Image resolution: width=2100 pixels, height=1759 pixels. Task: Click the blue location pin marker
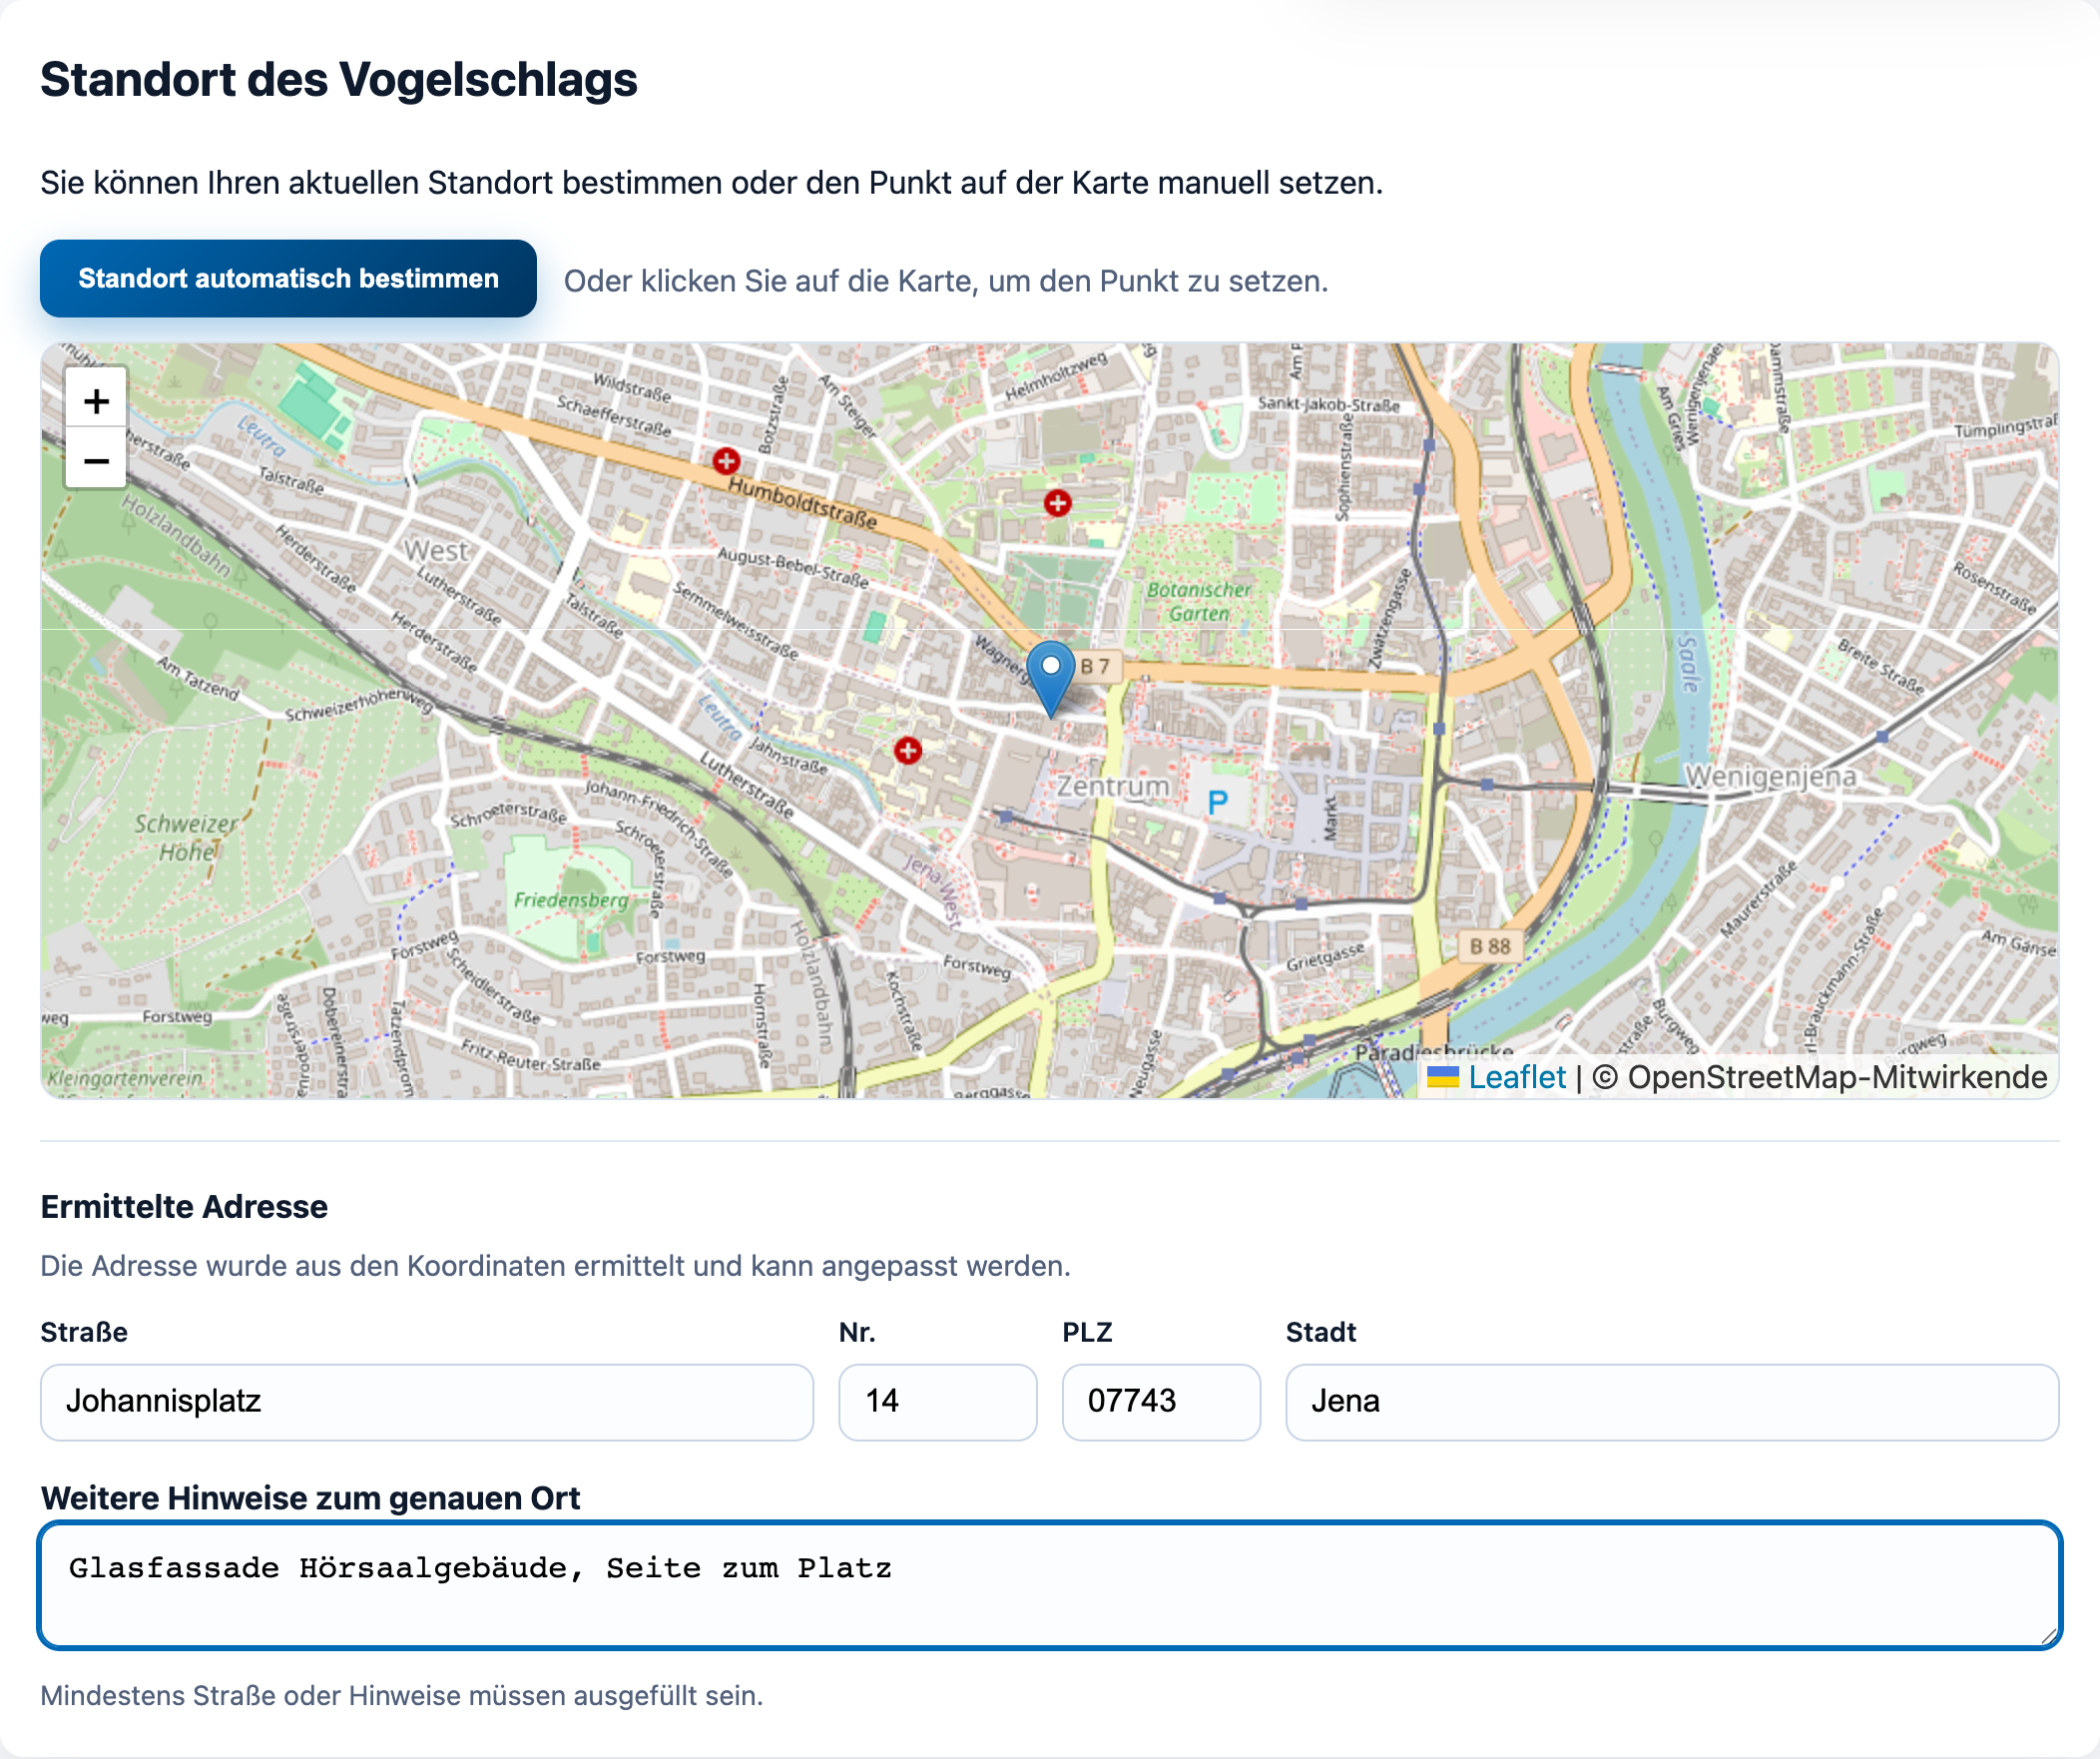(x=1050, y=679)
